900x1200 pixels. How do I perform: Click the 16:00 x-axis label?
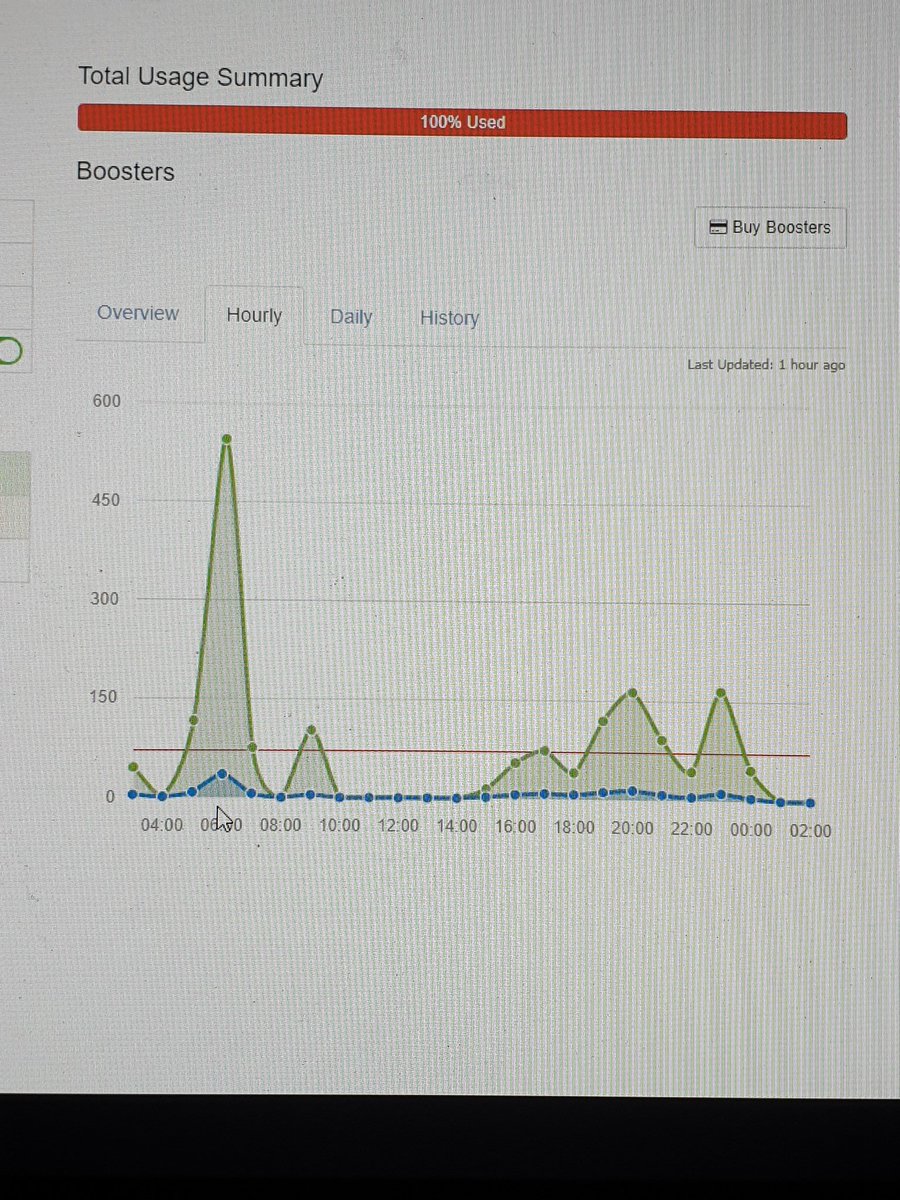click(x=516, y=829)
